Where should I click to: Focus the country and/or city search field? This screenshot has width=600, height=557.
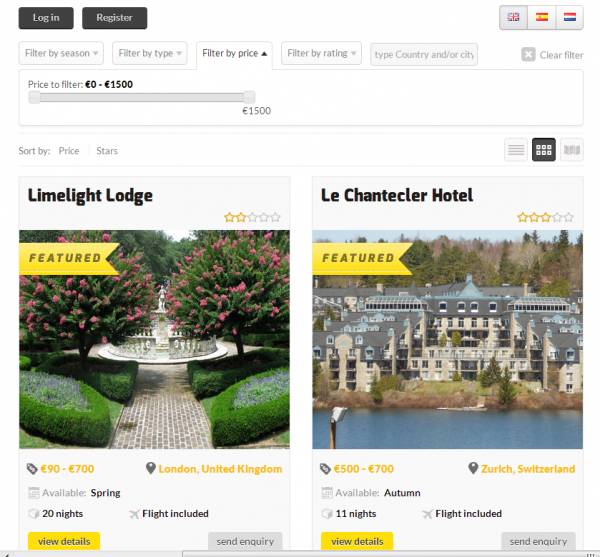pyautogui.click(x=424, y=54)
